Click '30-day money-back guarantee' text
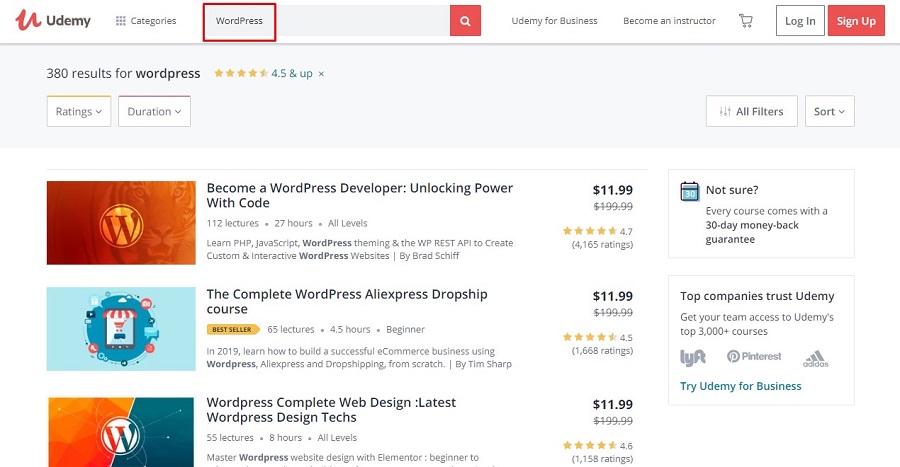Screen dimensions: 900x467 (x=752, y=232)
